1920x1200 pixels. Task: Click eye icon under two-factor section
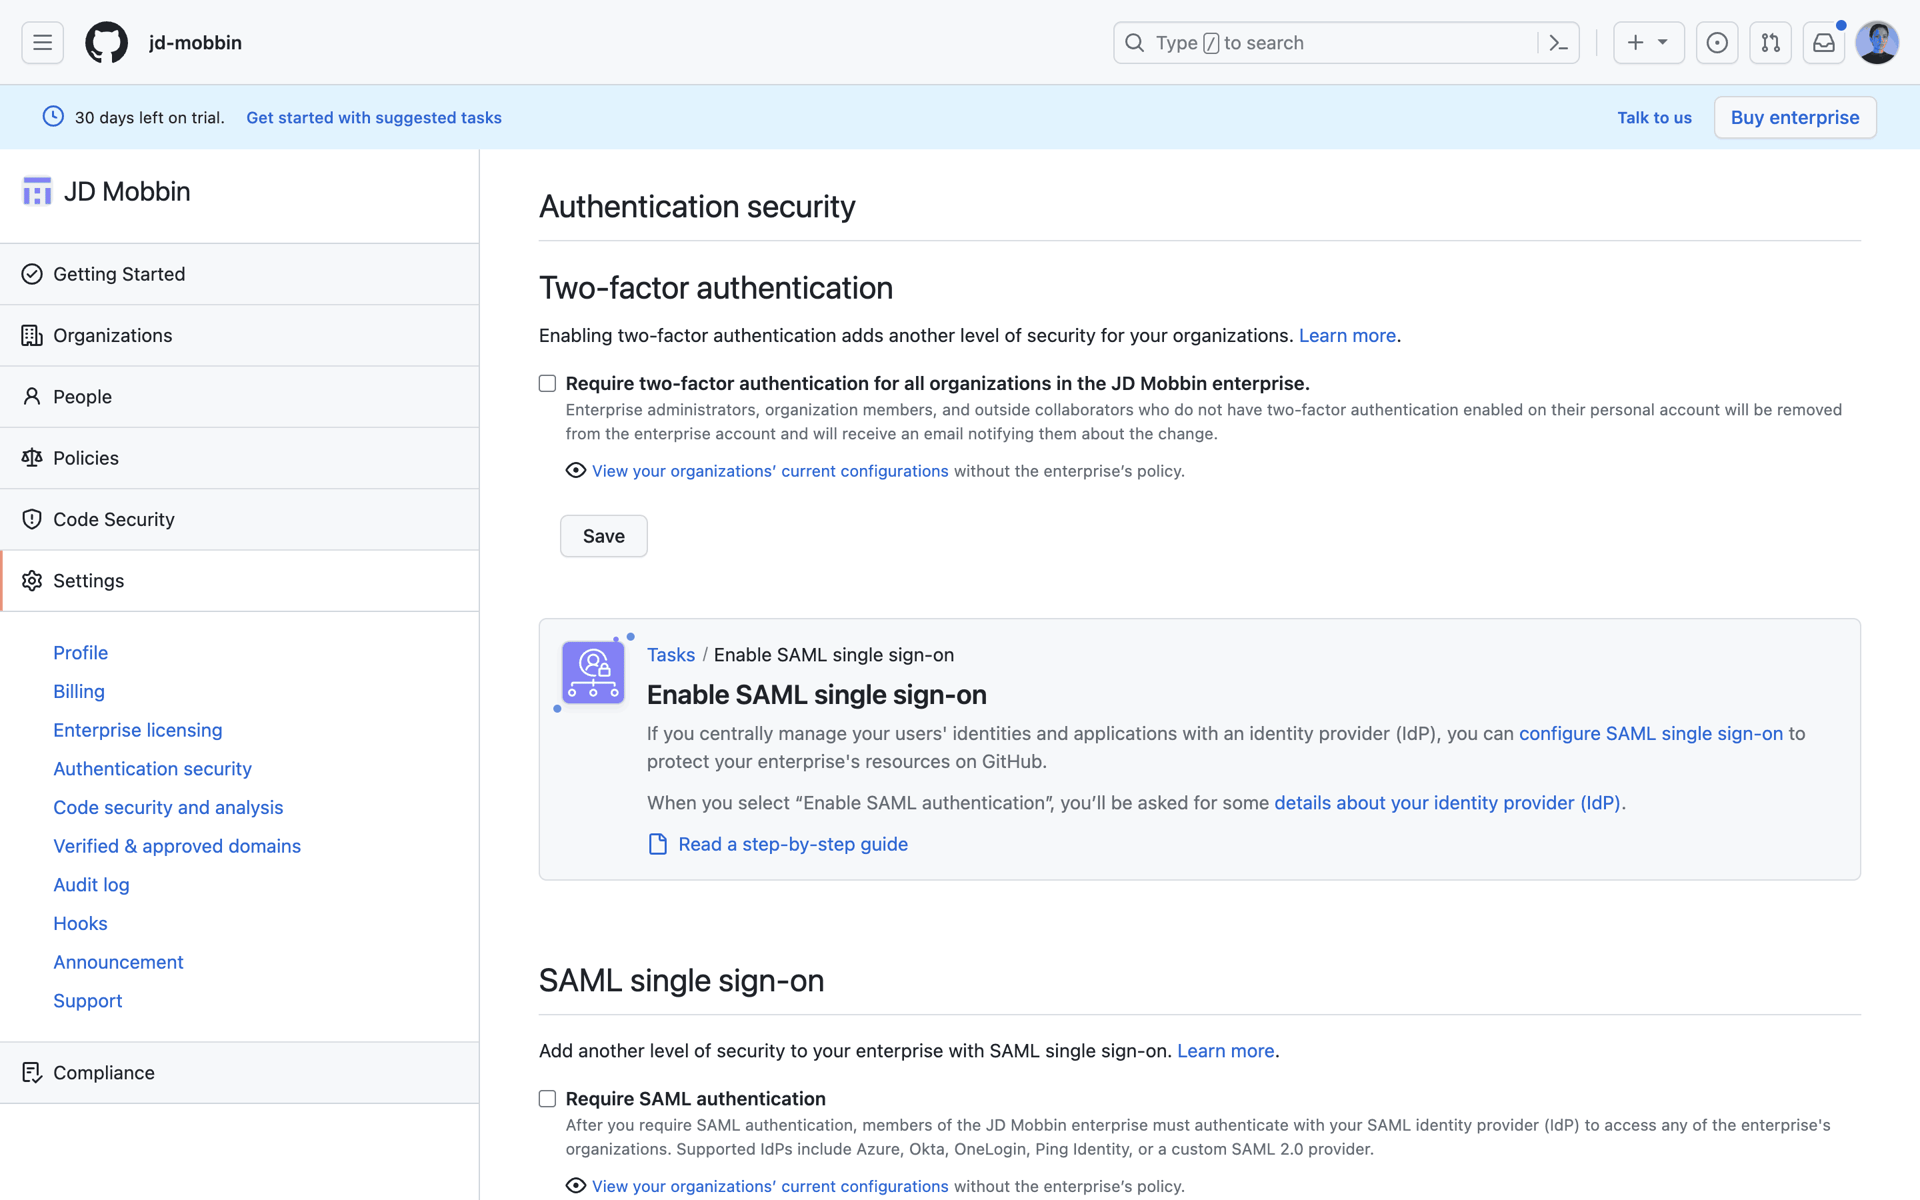[575, 470]
